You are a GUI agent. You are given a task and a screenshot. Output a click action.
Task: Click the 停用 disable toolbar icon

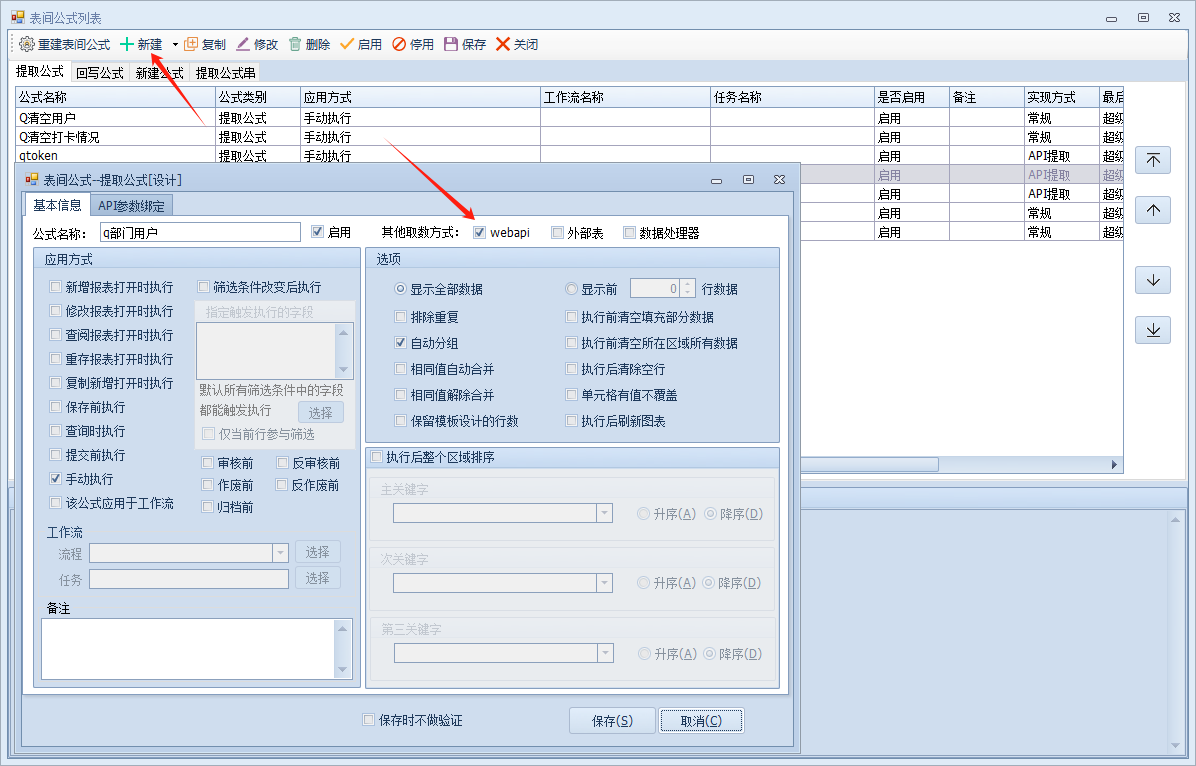point(399,45)
